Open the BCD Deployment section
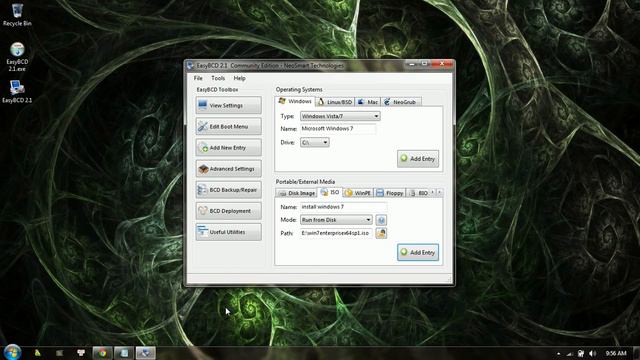The height and width of the screenshot is (360, 640). [229, 211]
